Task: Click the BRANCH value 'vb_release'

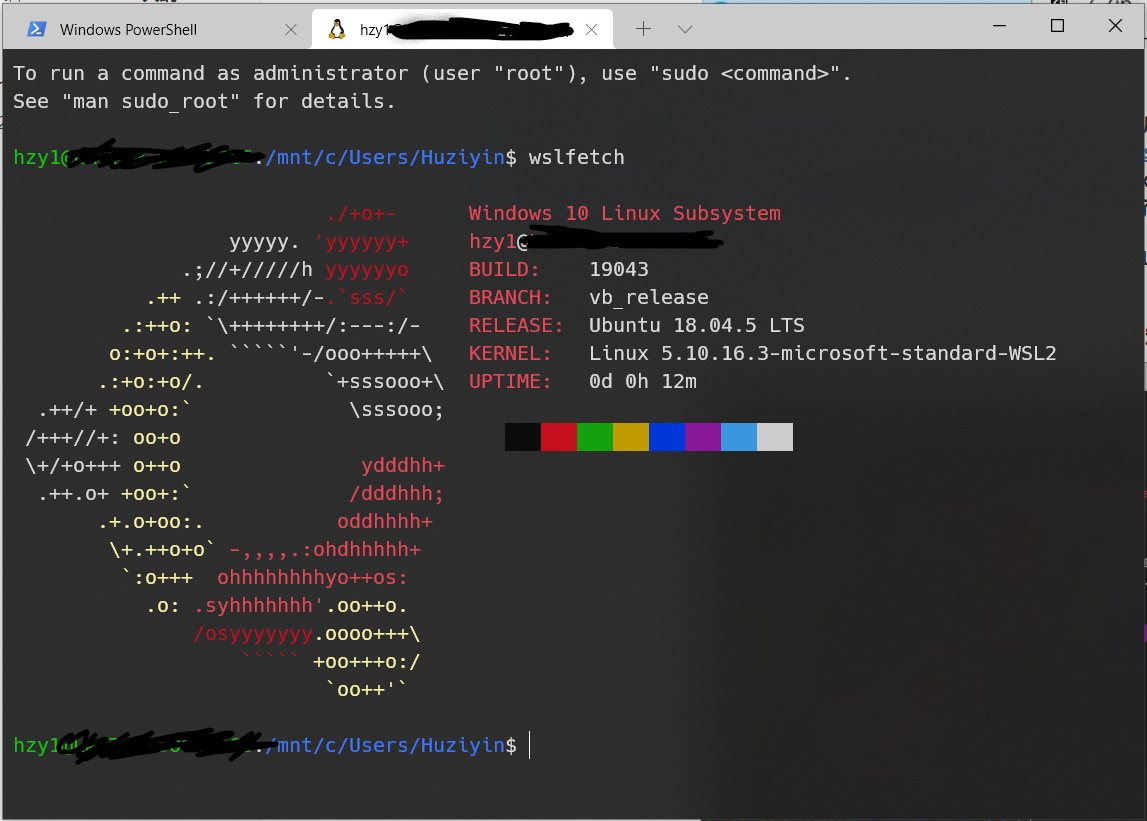Action: pyautogui.click(x=649, y=298)
